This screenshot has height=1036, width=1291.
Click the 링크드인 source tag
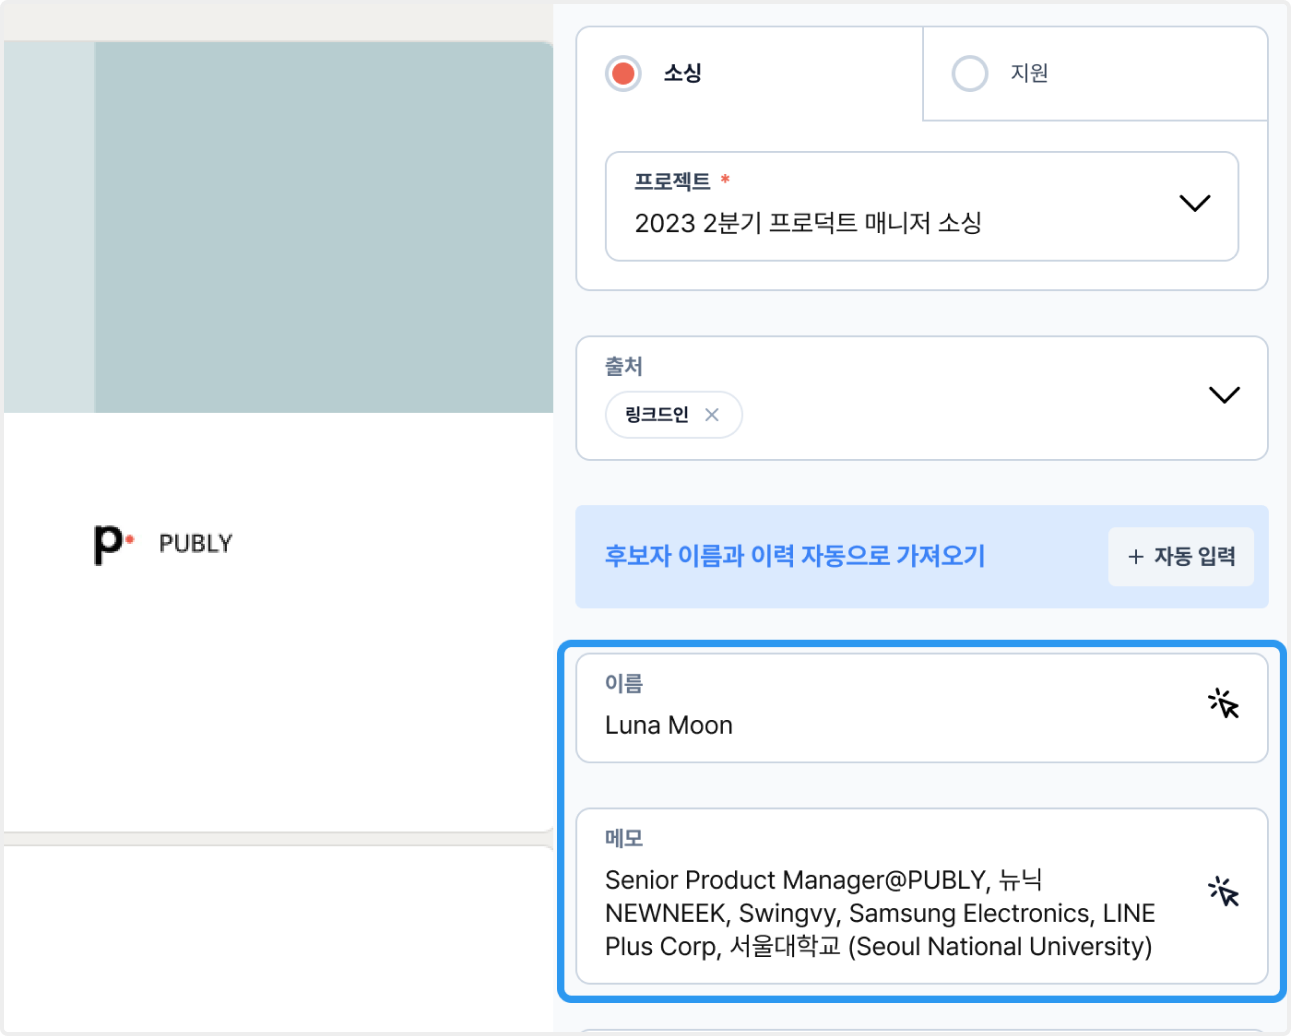click(674, 415)
